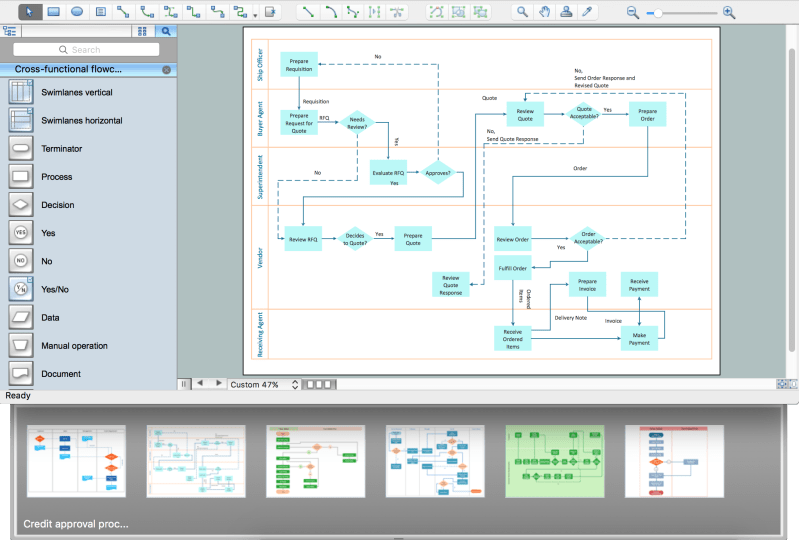Close the Cross-functional flowchart library

pyautogui.click(x=167, y=70)
